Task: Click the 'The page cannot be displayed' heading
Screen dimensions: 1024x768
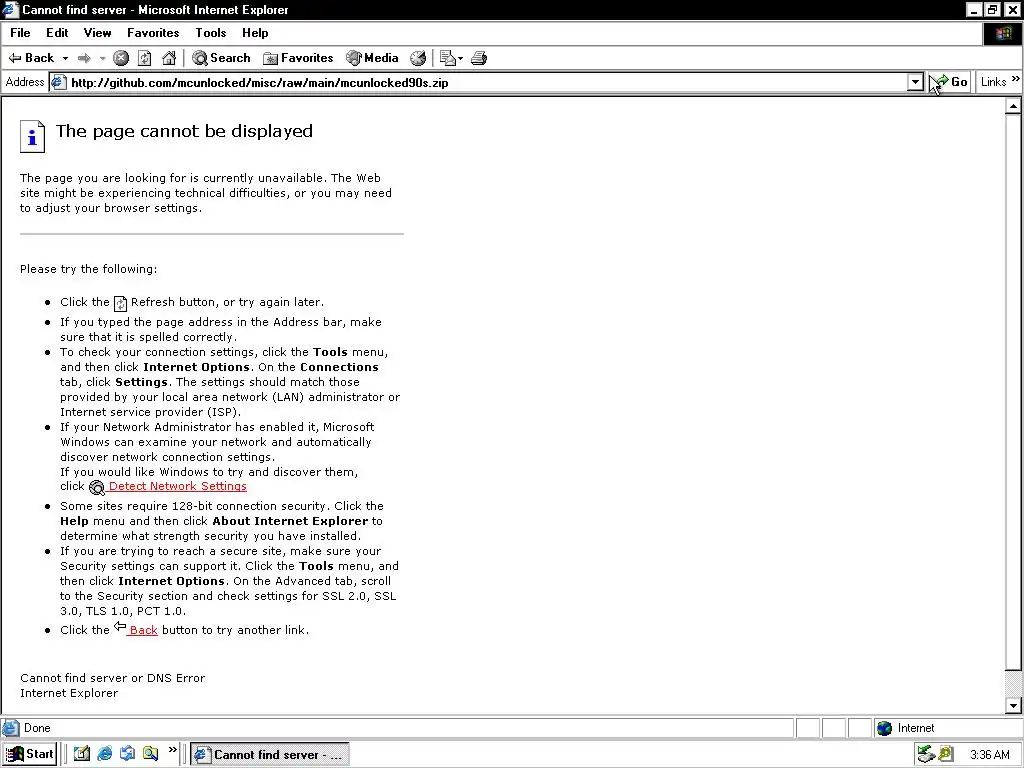Action: point(184,131)
